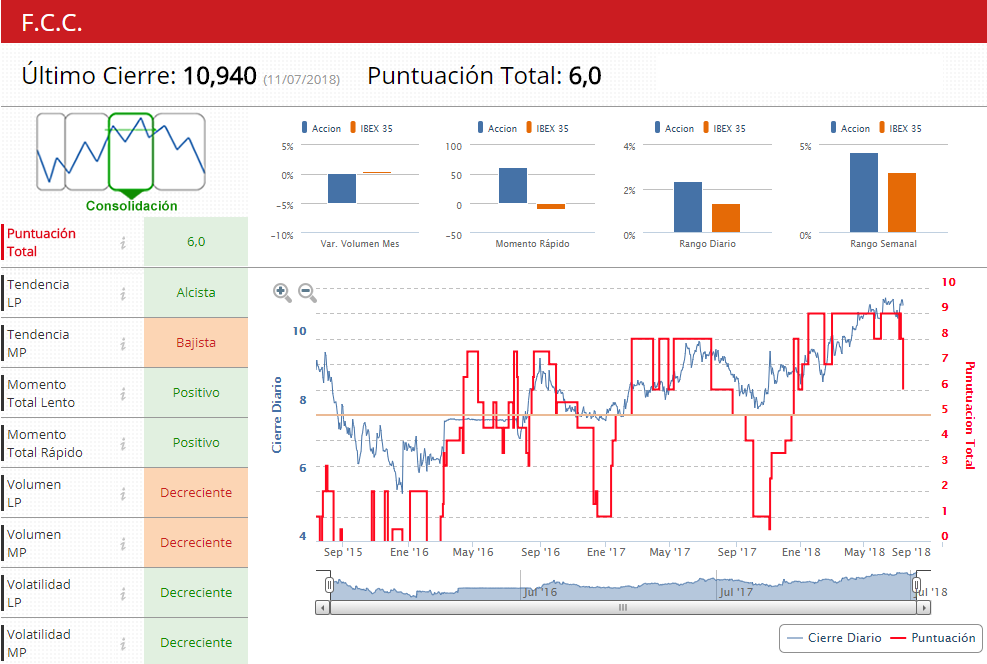Image resolution: width=987 pixels, height=664 pixels.
Task: Toggle Accion legend in Rango Semanal chart
Action: [850, 128]
